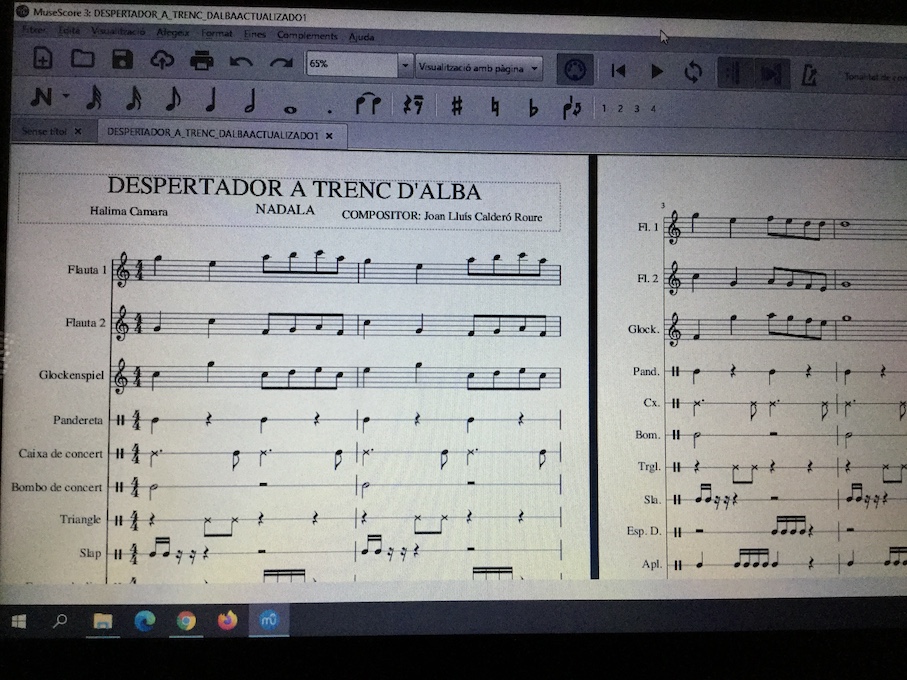Select the 'COMPOSITOR: Joan Lluís Calderó Roure' text
The image size is (907, 680).
pos(442,216)
